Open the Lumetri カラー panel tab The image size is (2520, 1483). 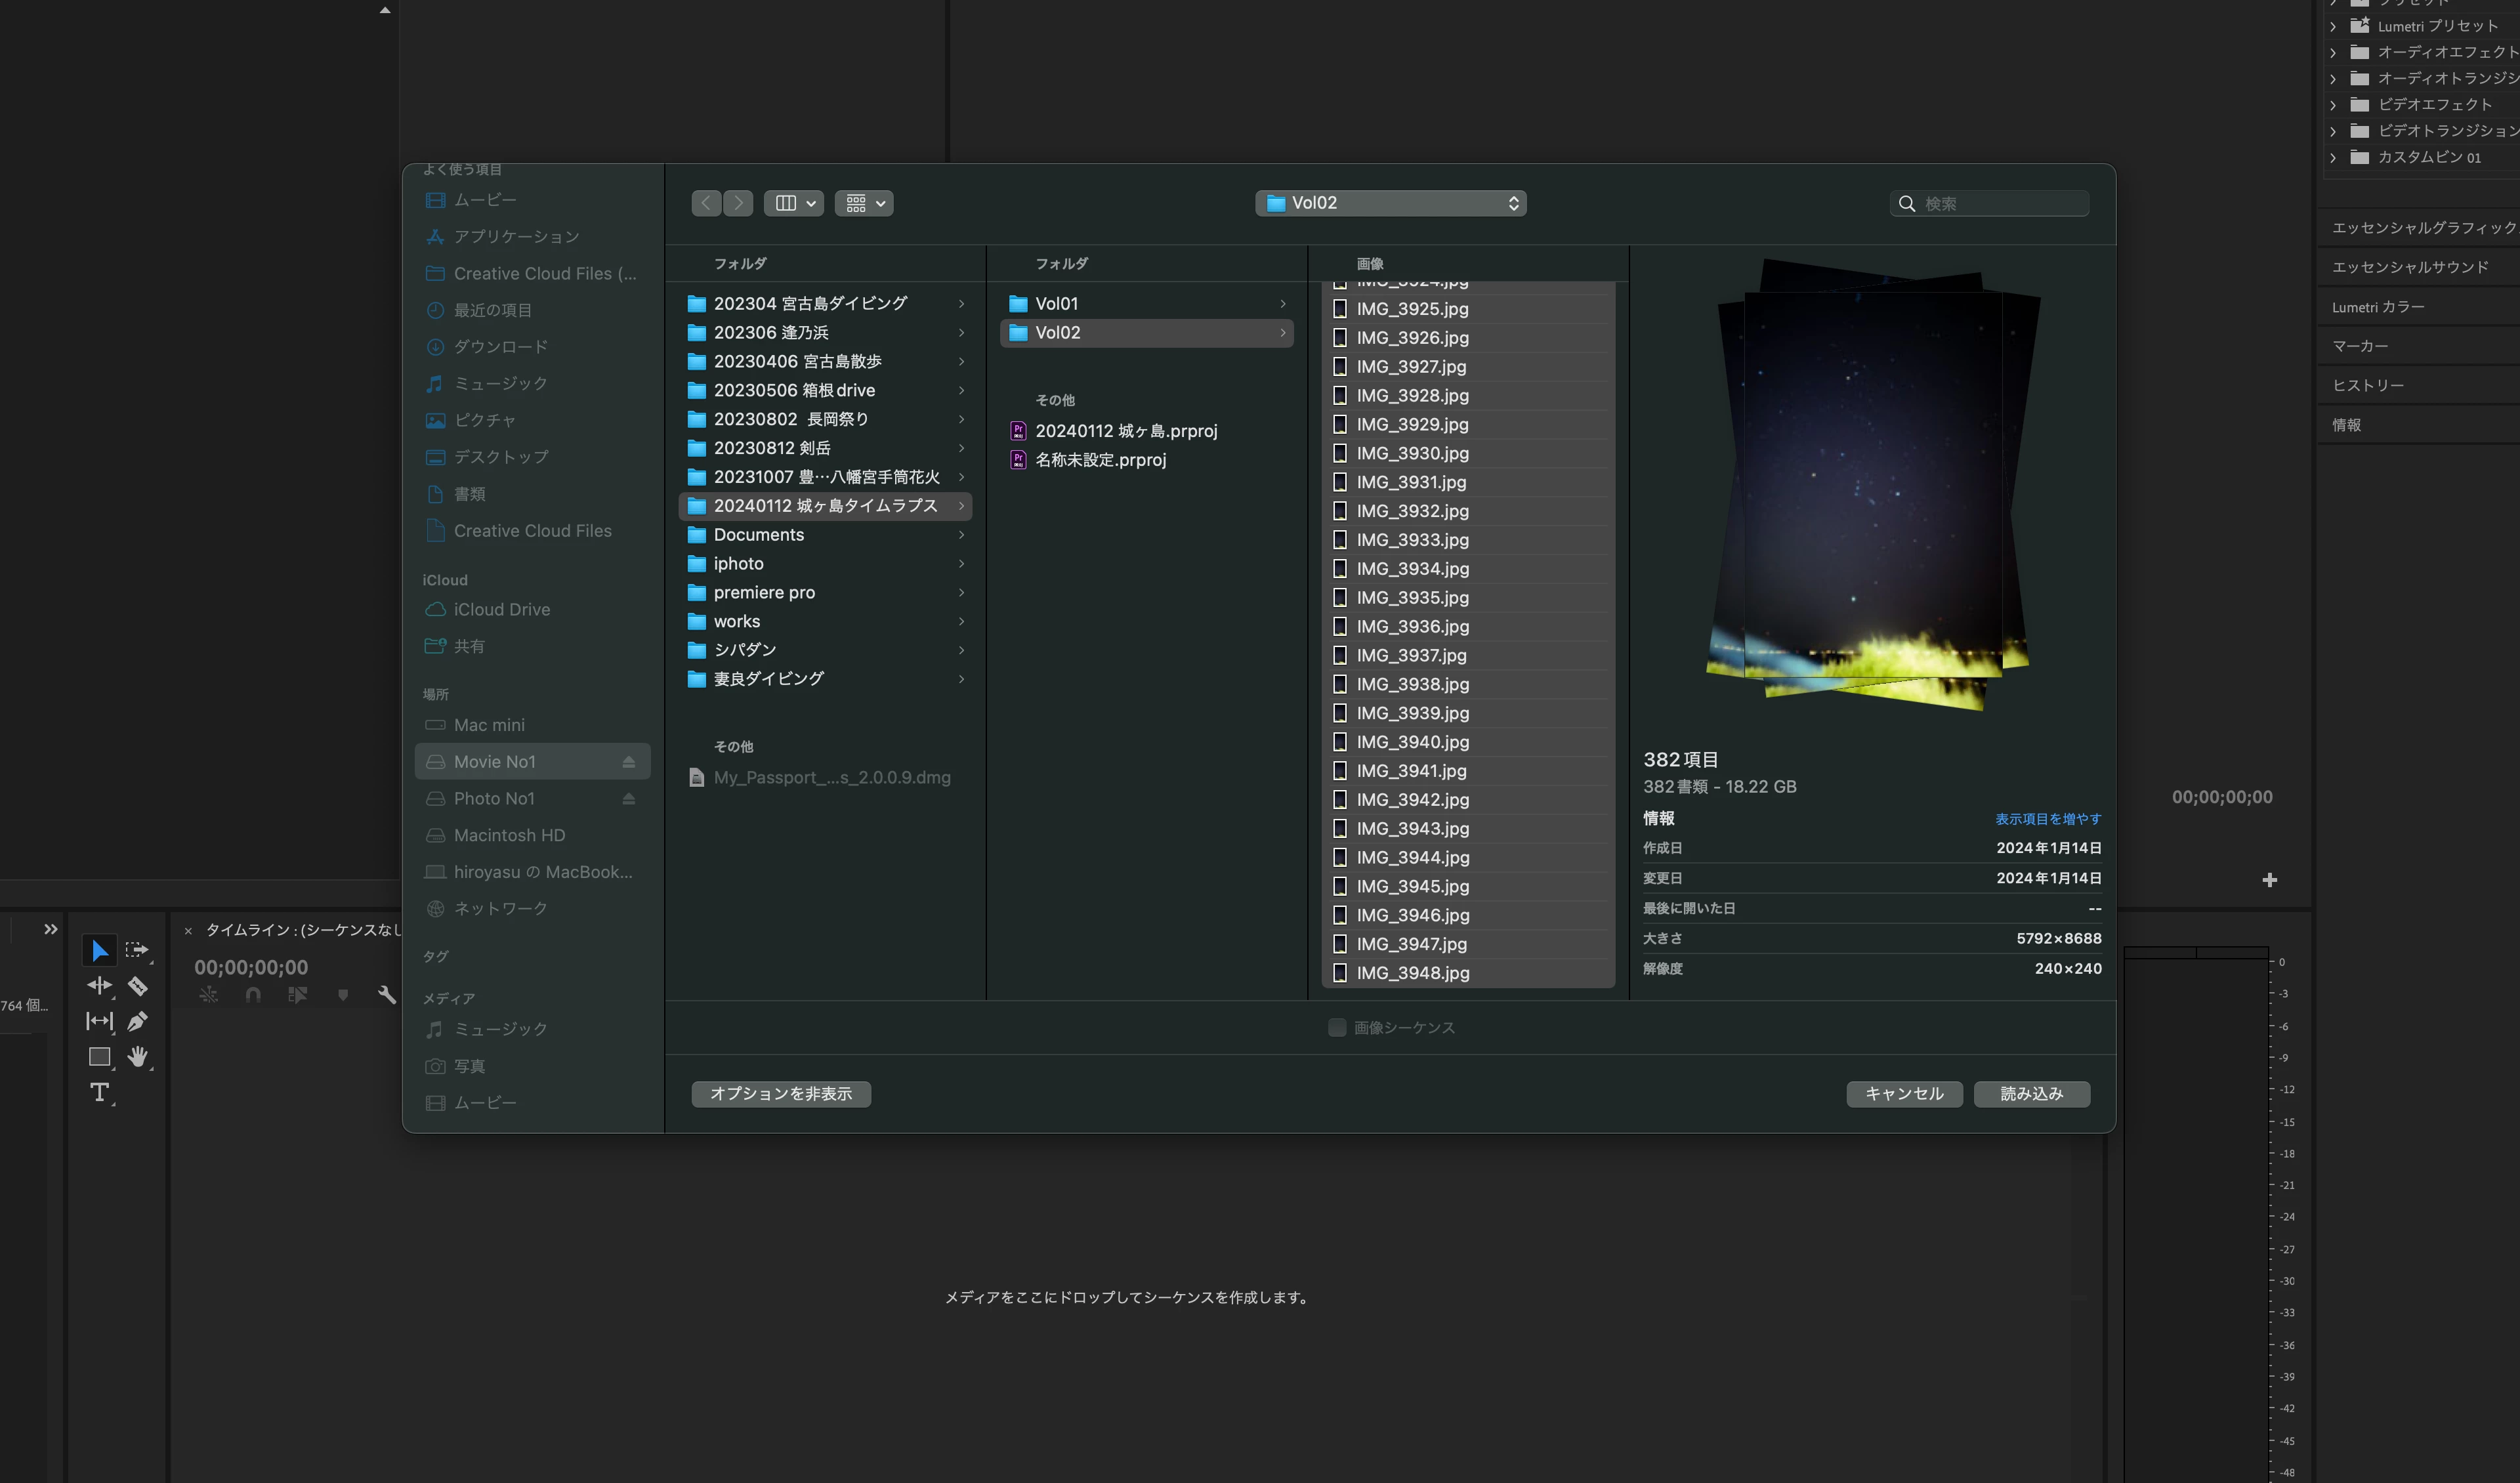2377,307
